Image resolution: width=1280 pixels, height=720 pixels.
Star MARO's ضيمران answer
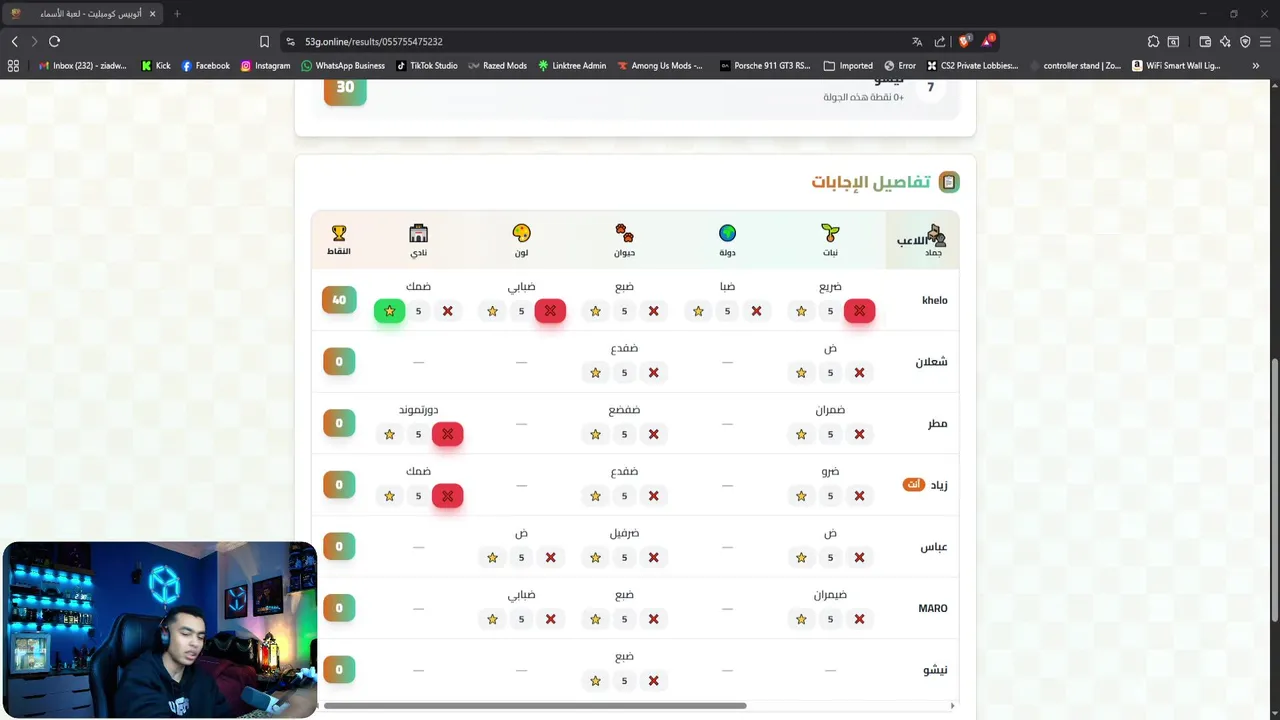801,619
